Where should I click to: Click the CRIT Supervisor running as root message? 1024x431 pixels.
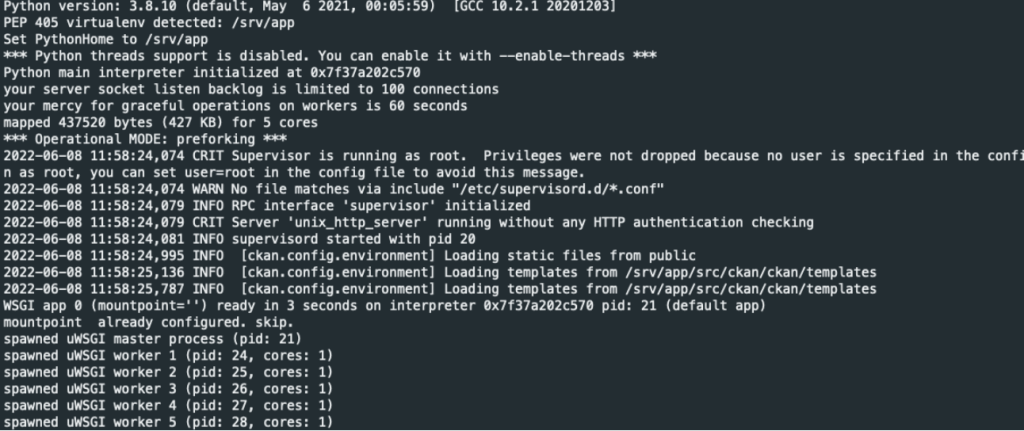coord(513,164)
